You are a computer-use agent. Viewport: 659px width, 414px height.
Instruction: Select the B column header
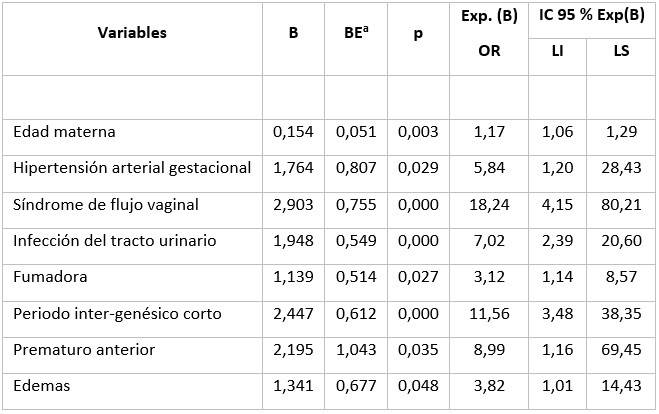coord(293,33)
